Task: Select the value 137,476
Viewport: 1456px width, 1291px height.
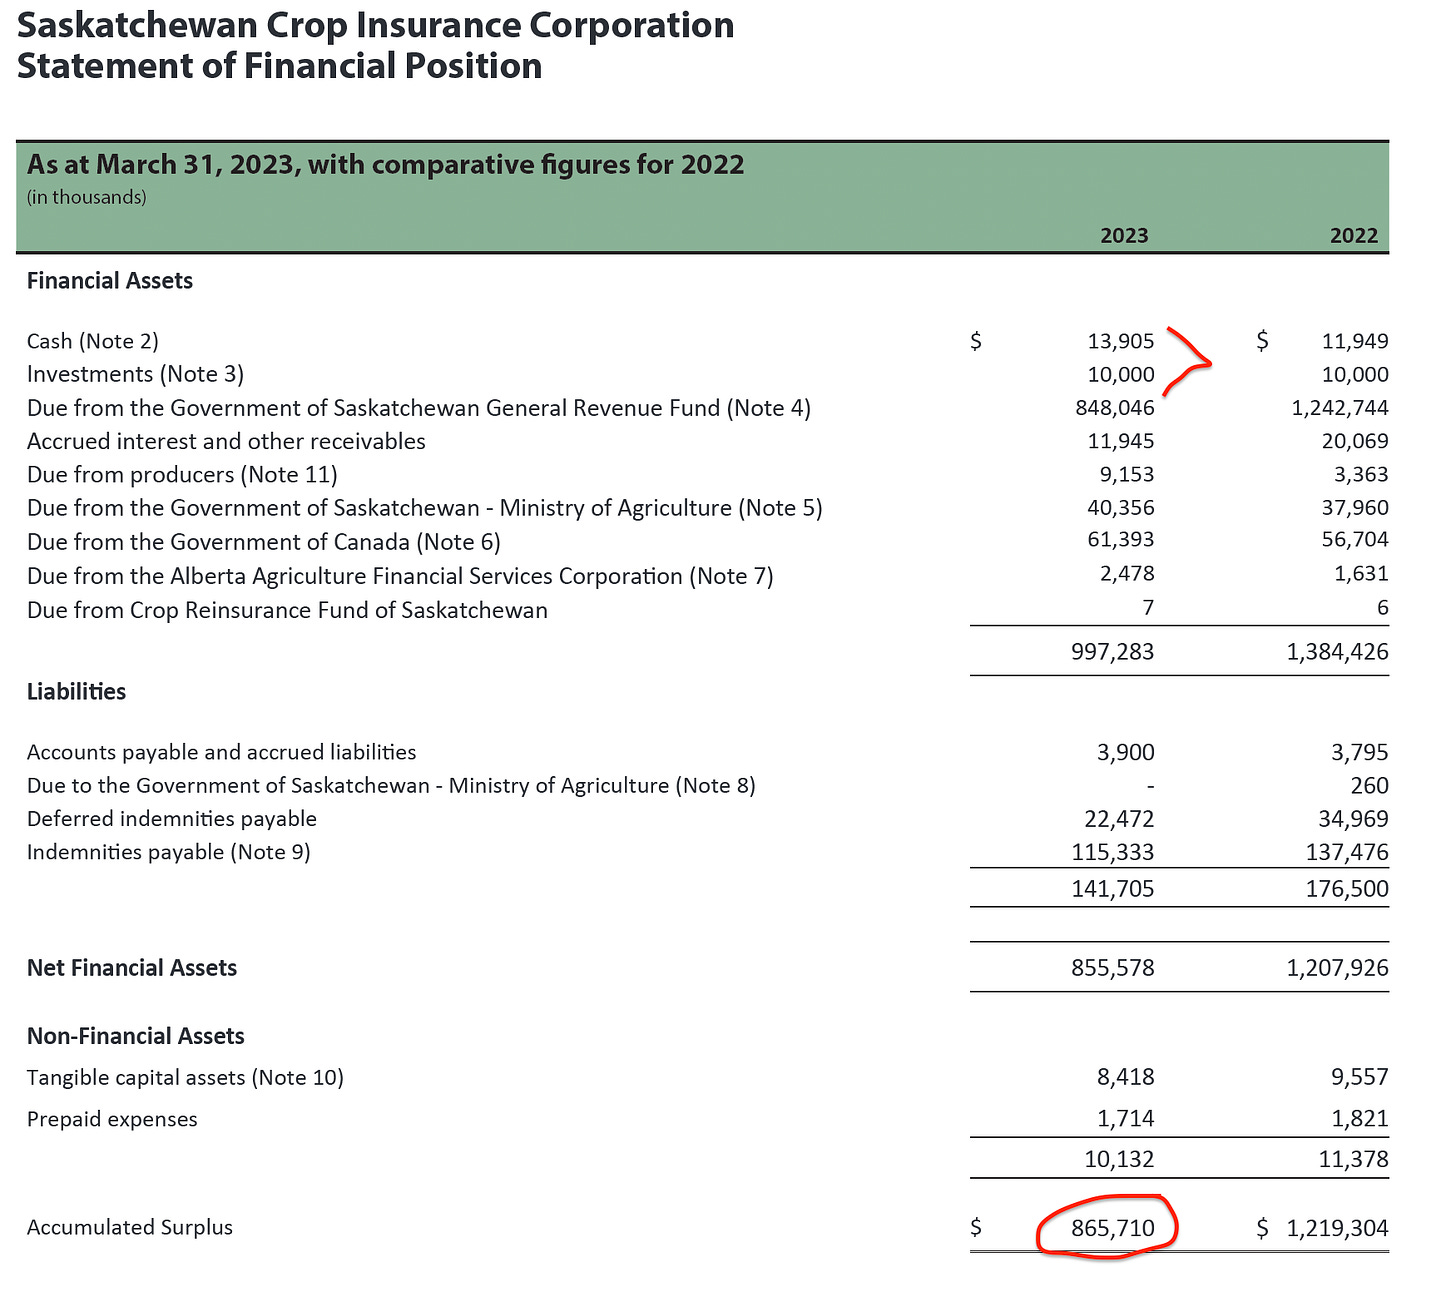Action: point(1347,852)
